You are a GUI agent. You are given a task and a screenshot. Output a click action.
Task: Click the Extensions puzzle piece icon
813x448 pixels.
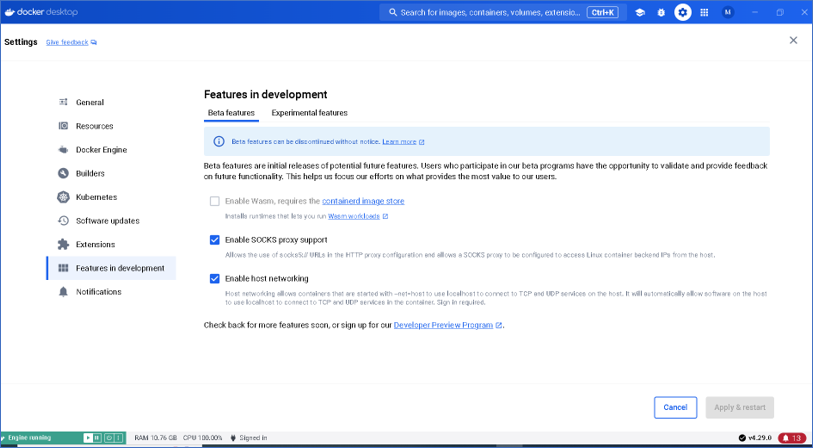pos(63,244)
